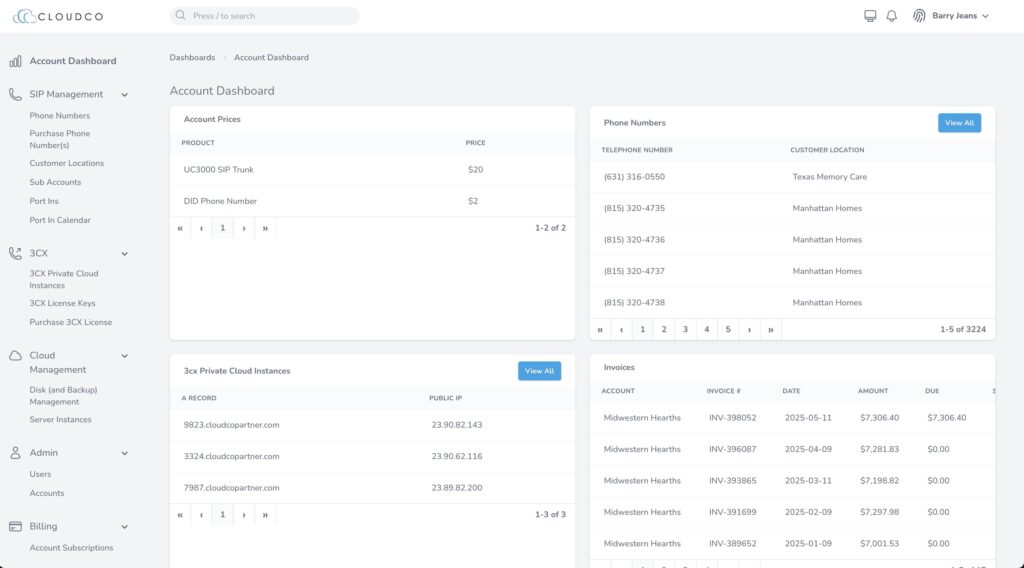
Task: Open the notifications bell
Action: [891, 16]
